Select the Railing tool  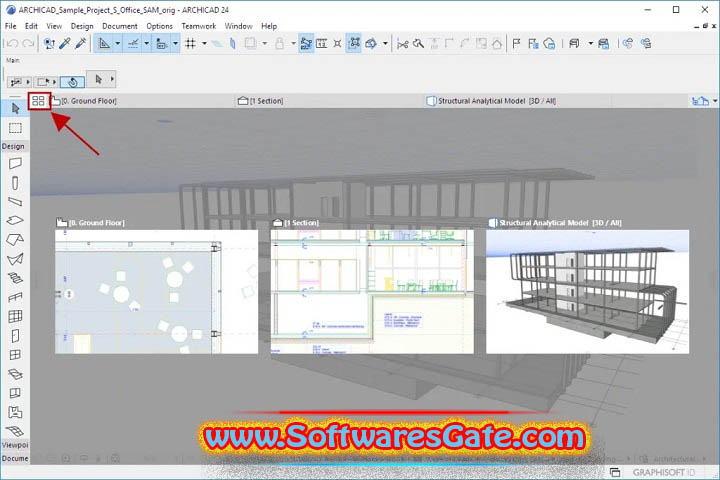click(x=15, y=298)
